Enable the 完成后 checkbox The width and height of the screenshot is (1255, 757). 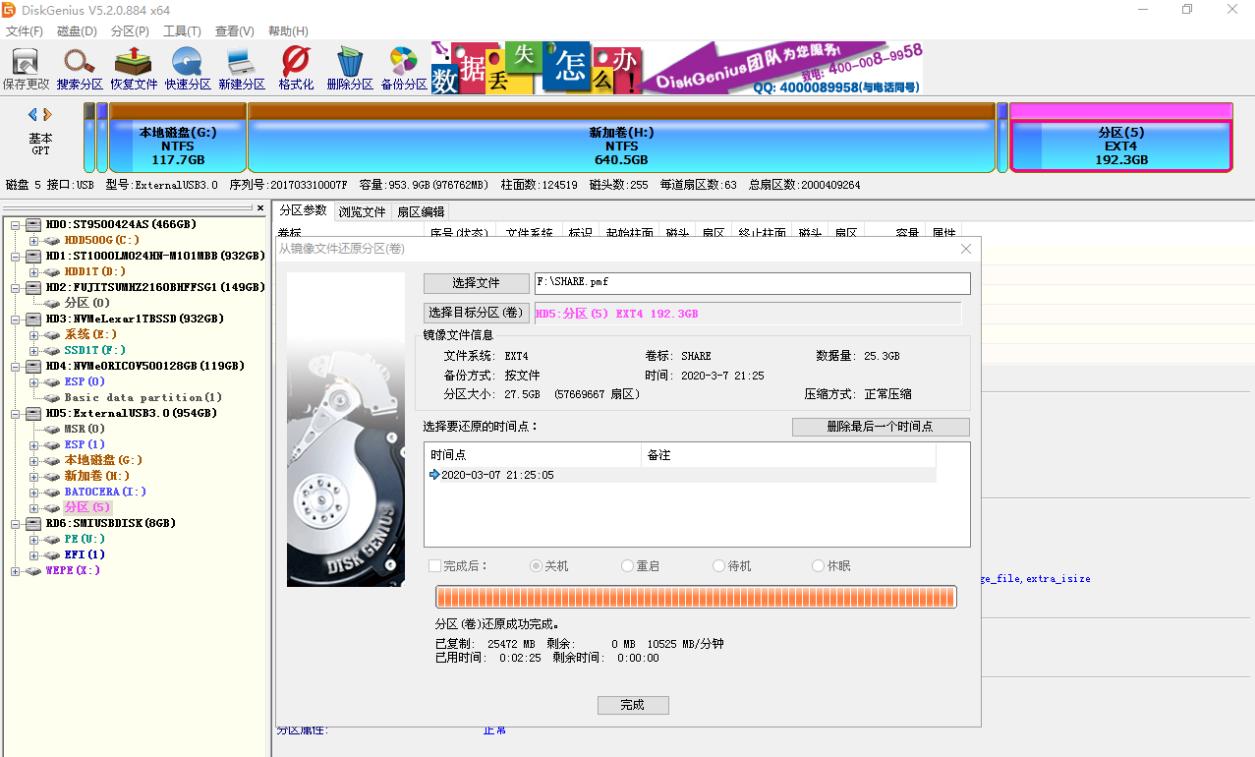click(x=436, y=565)
